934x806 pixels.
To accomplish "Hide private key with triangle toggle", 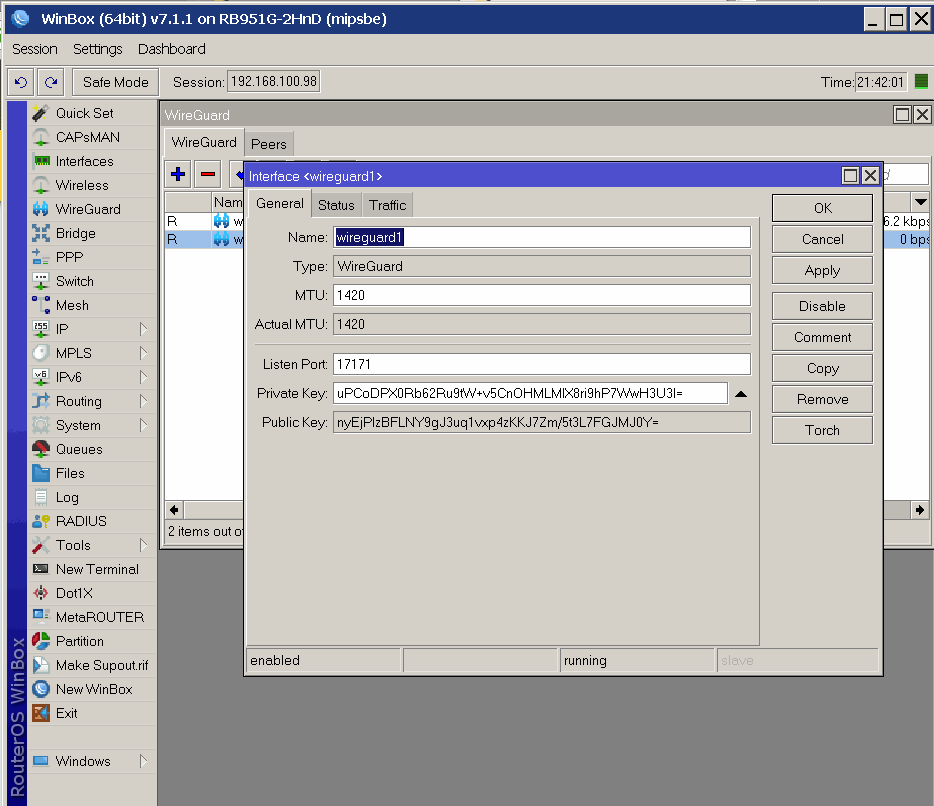I will coord(741,394).
